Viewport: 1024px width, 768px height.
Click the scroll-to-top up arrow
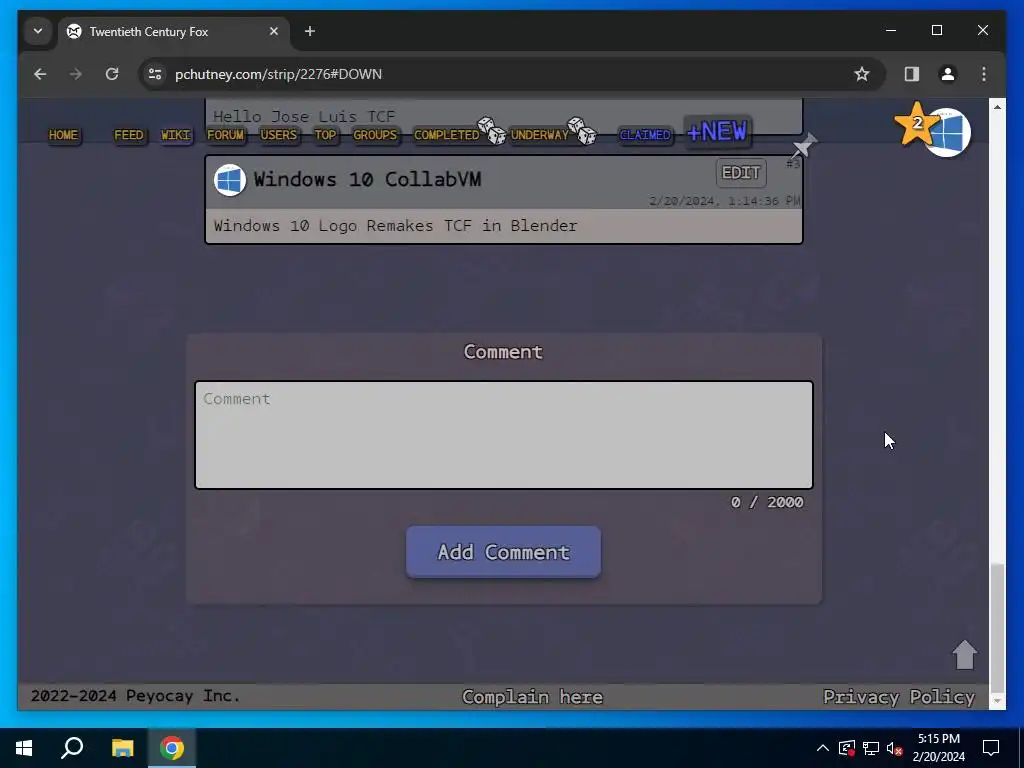965,654
